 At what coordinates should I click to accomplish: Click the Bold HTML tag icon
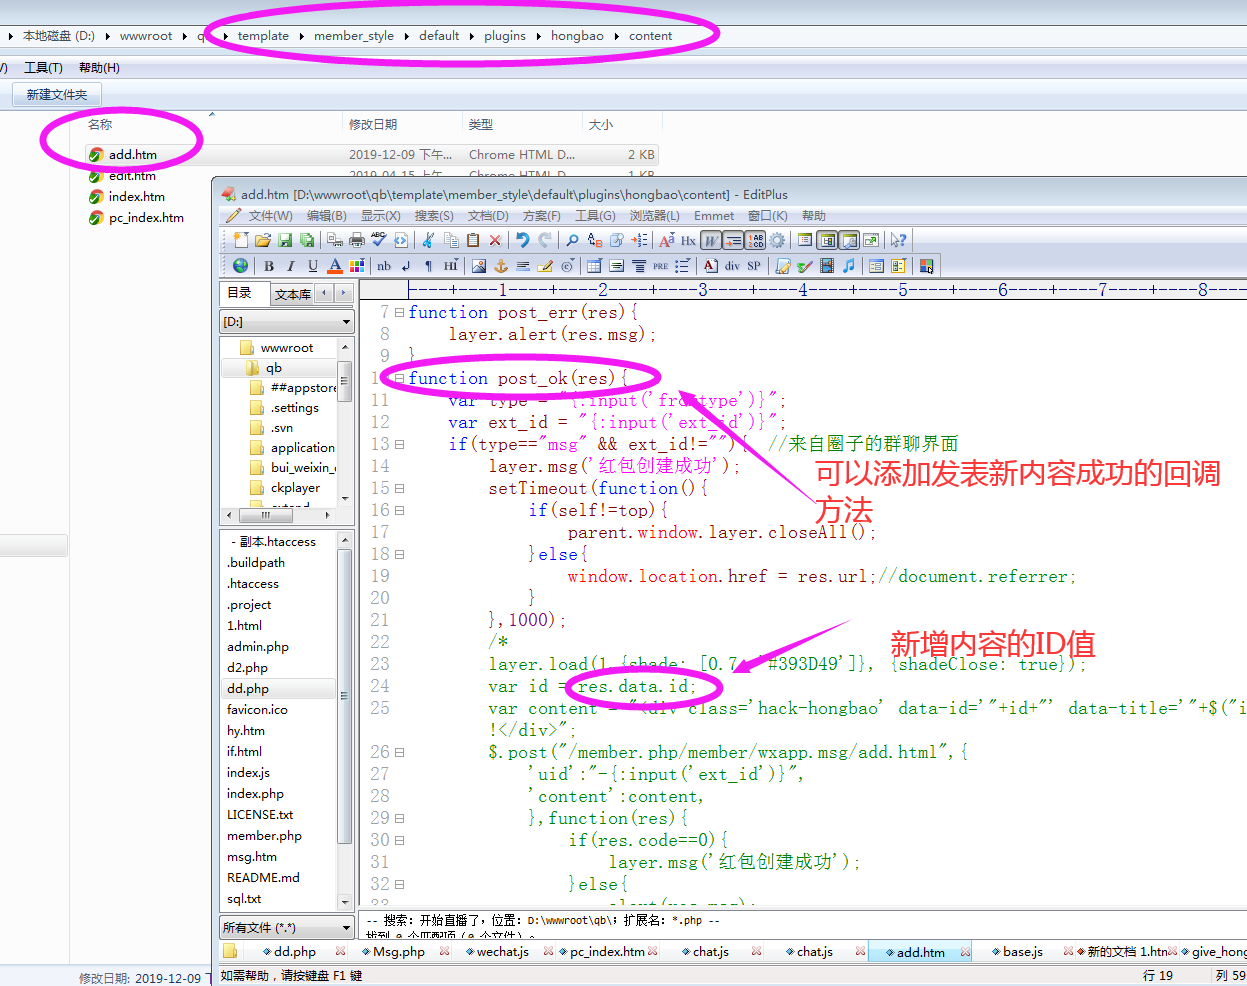tap(269, 266)
